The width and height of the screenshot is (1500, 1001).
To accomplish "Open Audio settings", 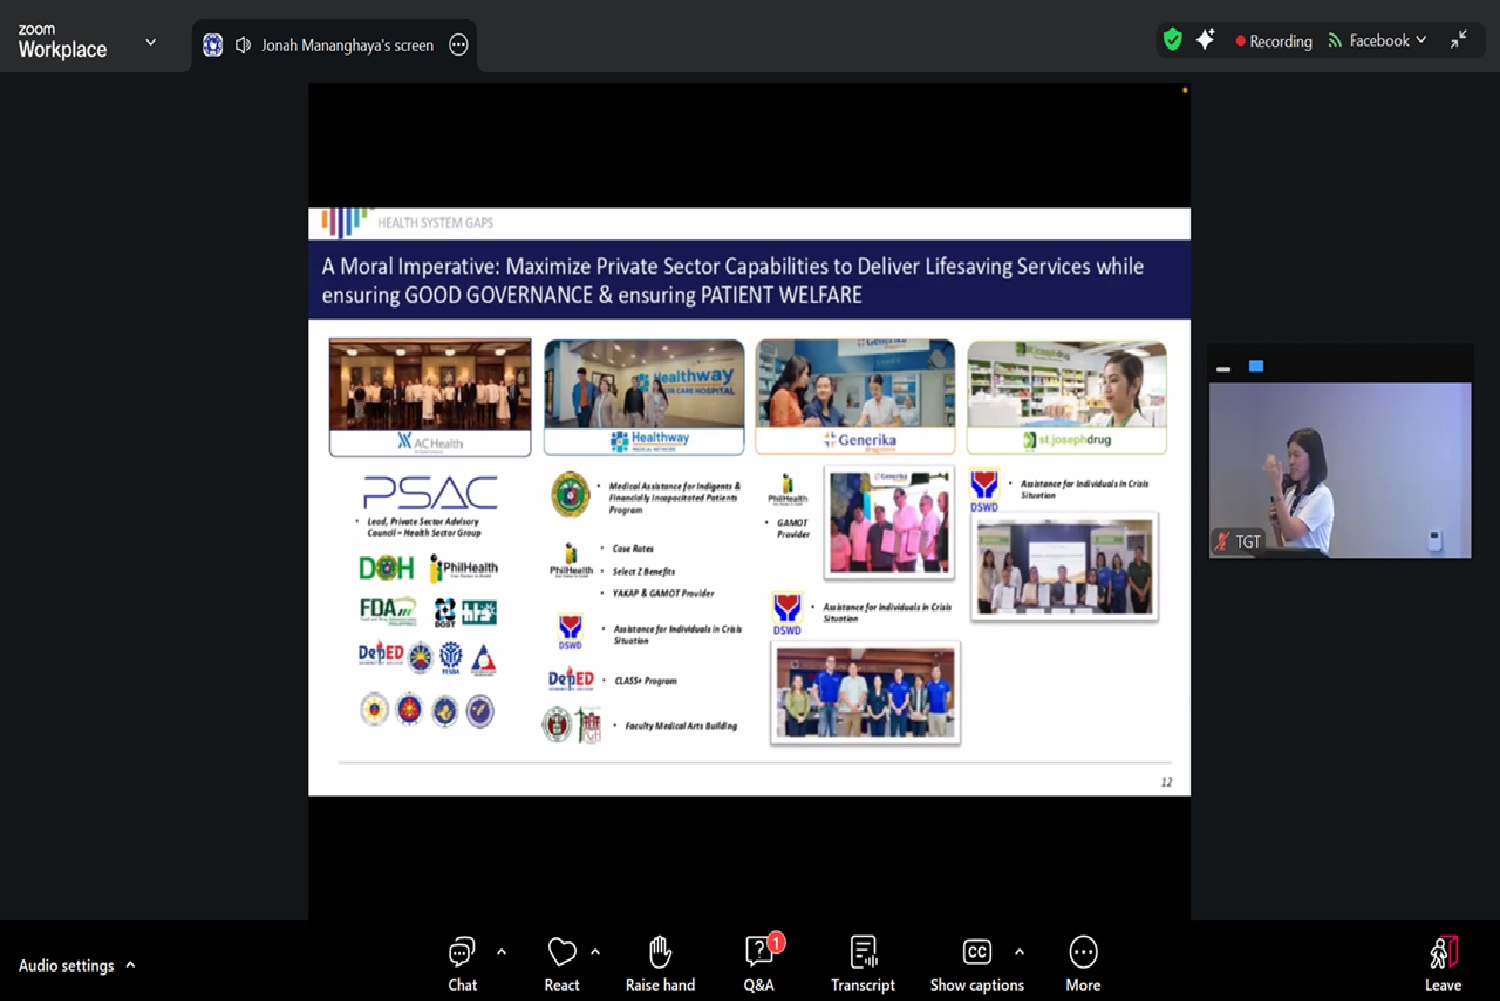I will 67,965.
